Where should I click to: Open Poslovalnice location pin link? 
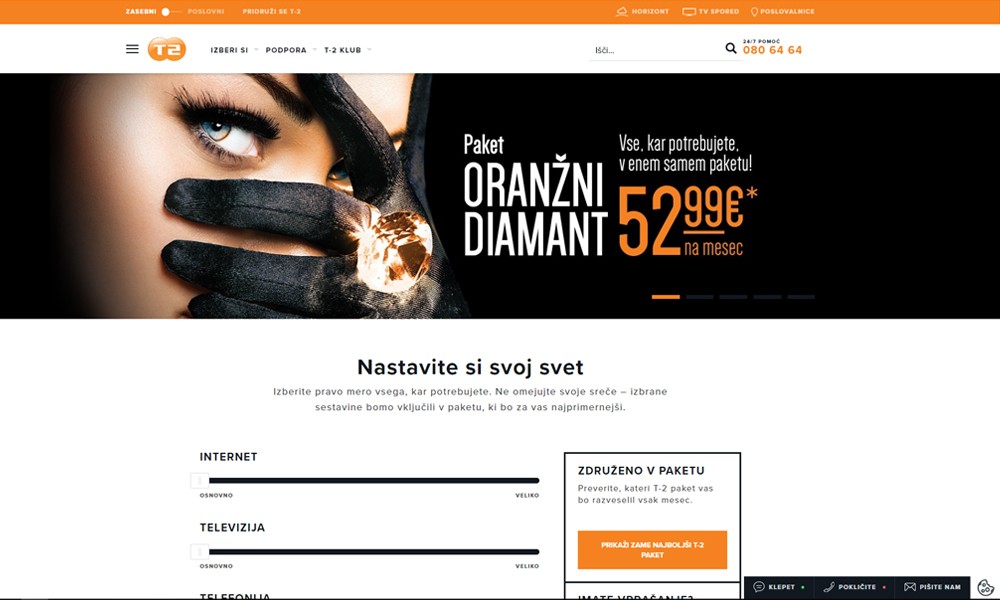click(754, 11)
